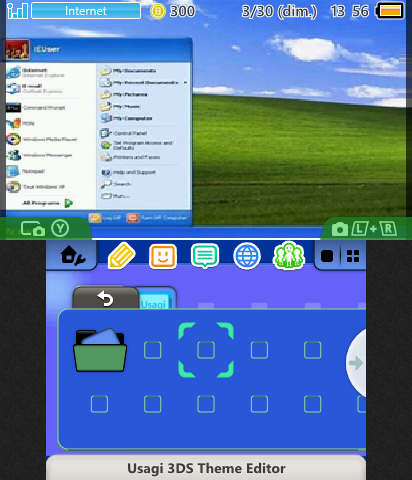Open the camera via Y button shortcut
Viewport: 412px width, 480px height.
coord(45,229)
